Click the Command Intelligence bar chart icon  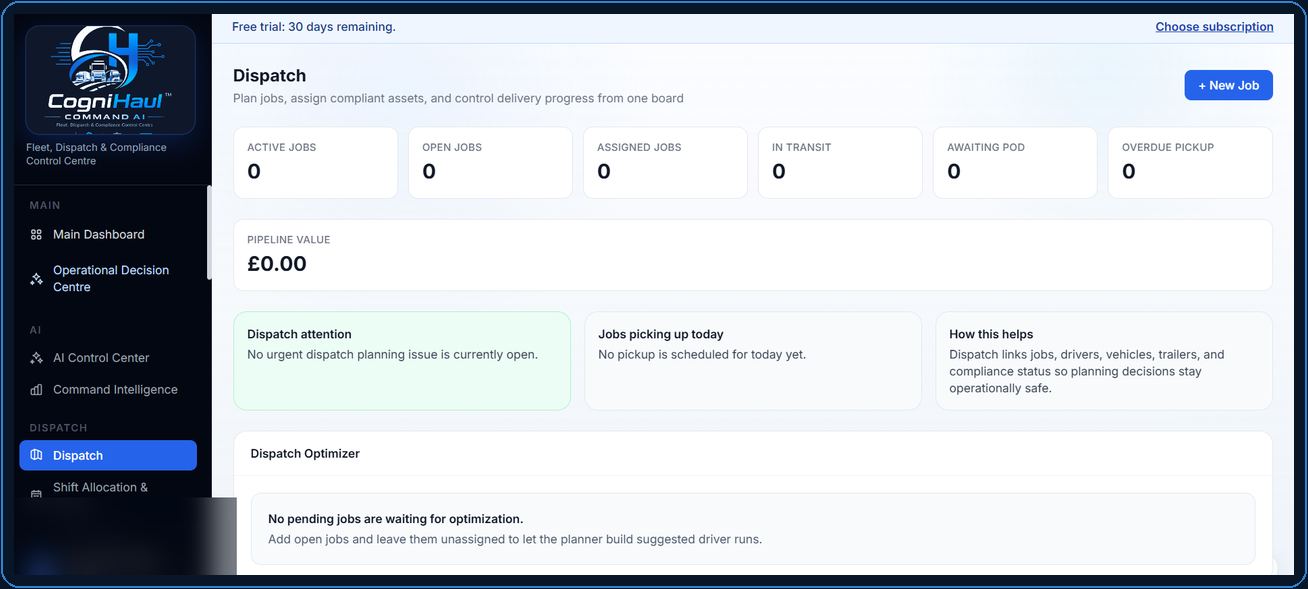click(37, 390)
